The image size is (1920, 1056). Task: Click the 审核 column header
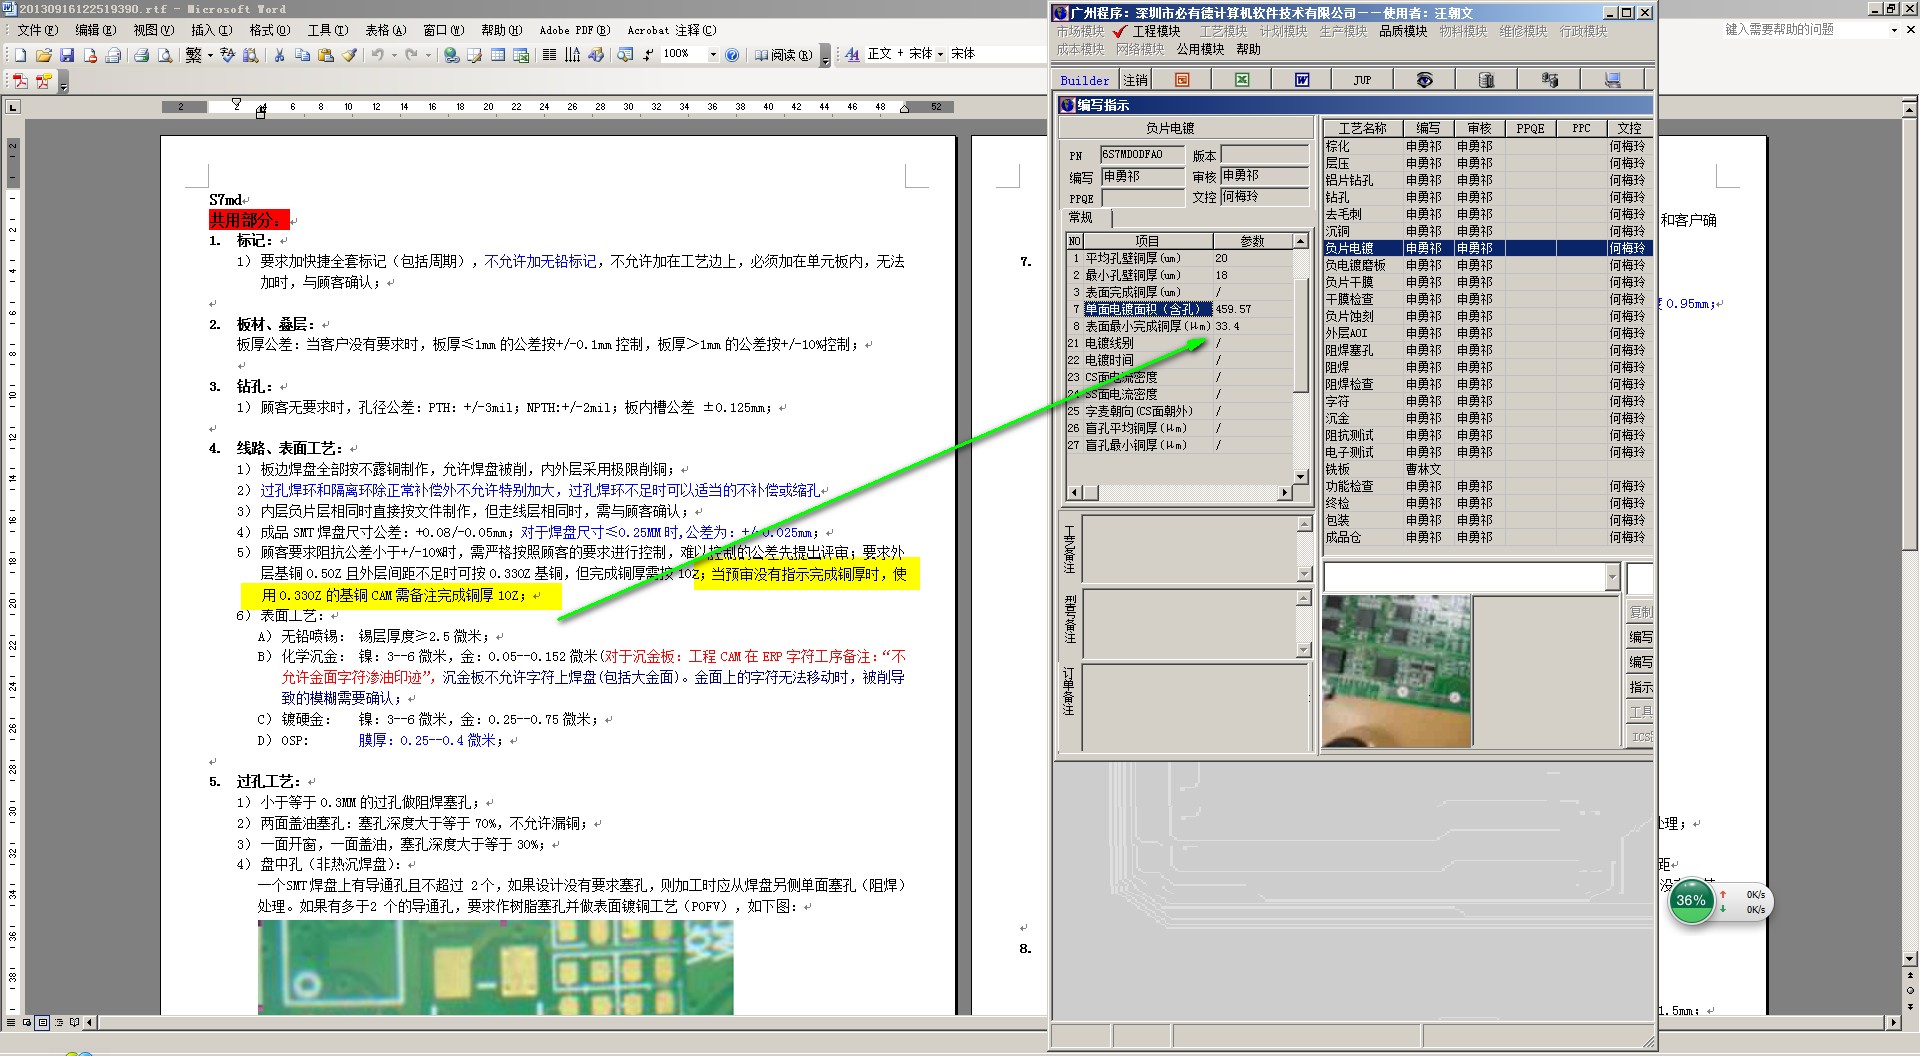[1479, 128]
